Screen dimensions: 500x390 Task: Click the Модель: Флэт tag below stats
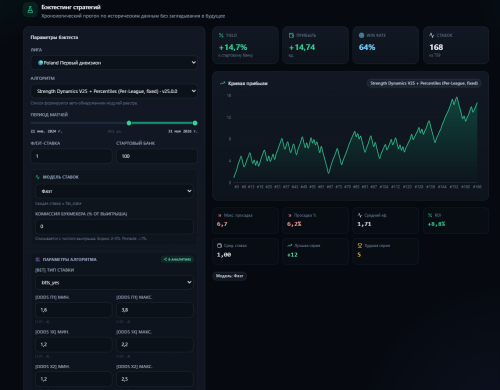229,276
